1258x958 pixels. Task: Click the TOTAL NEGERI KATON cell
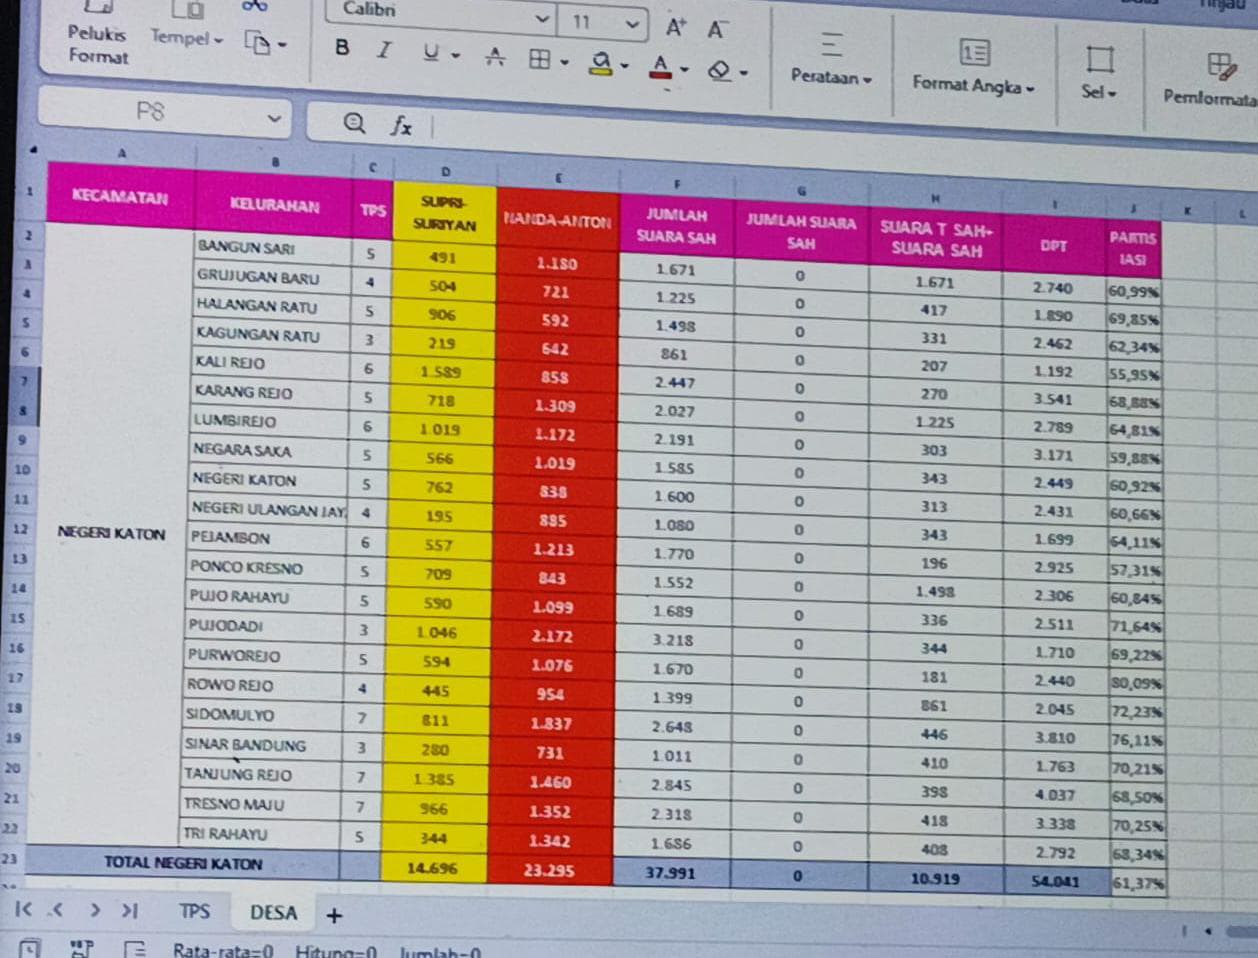pyautogui.click(x=184, y=863)
